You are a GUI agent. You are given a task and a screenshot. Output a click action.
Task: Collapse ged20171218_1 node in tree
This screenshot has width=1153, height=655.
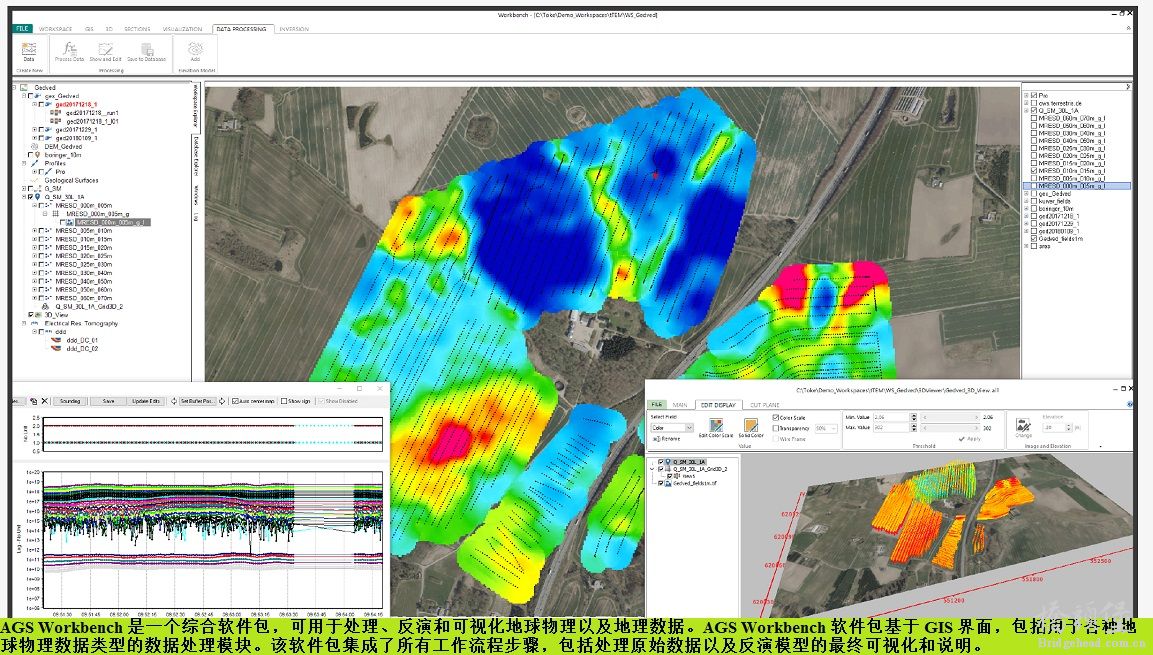35,104
